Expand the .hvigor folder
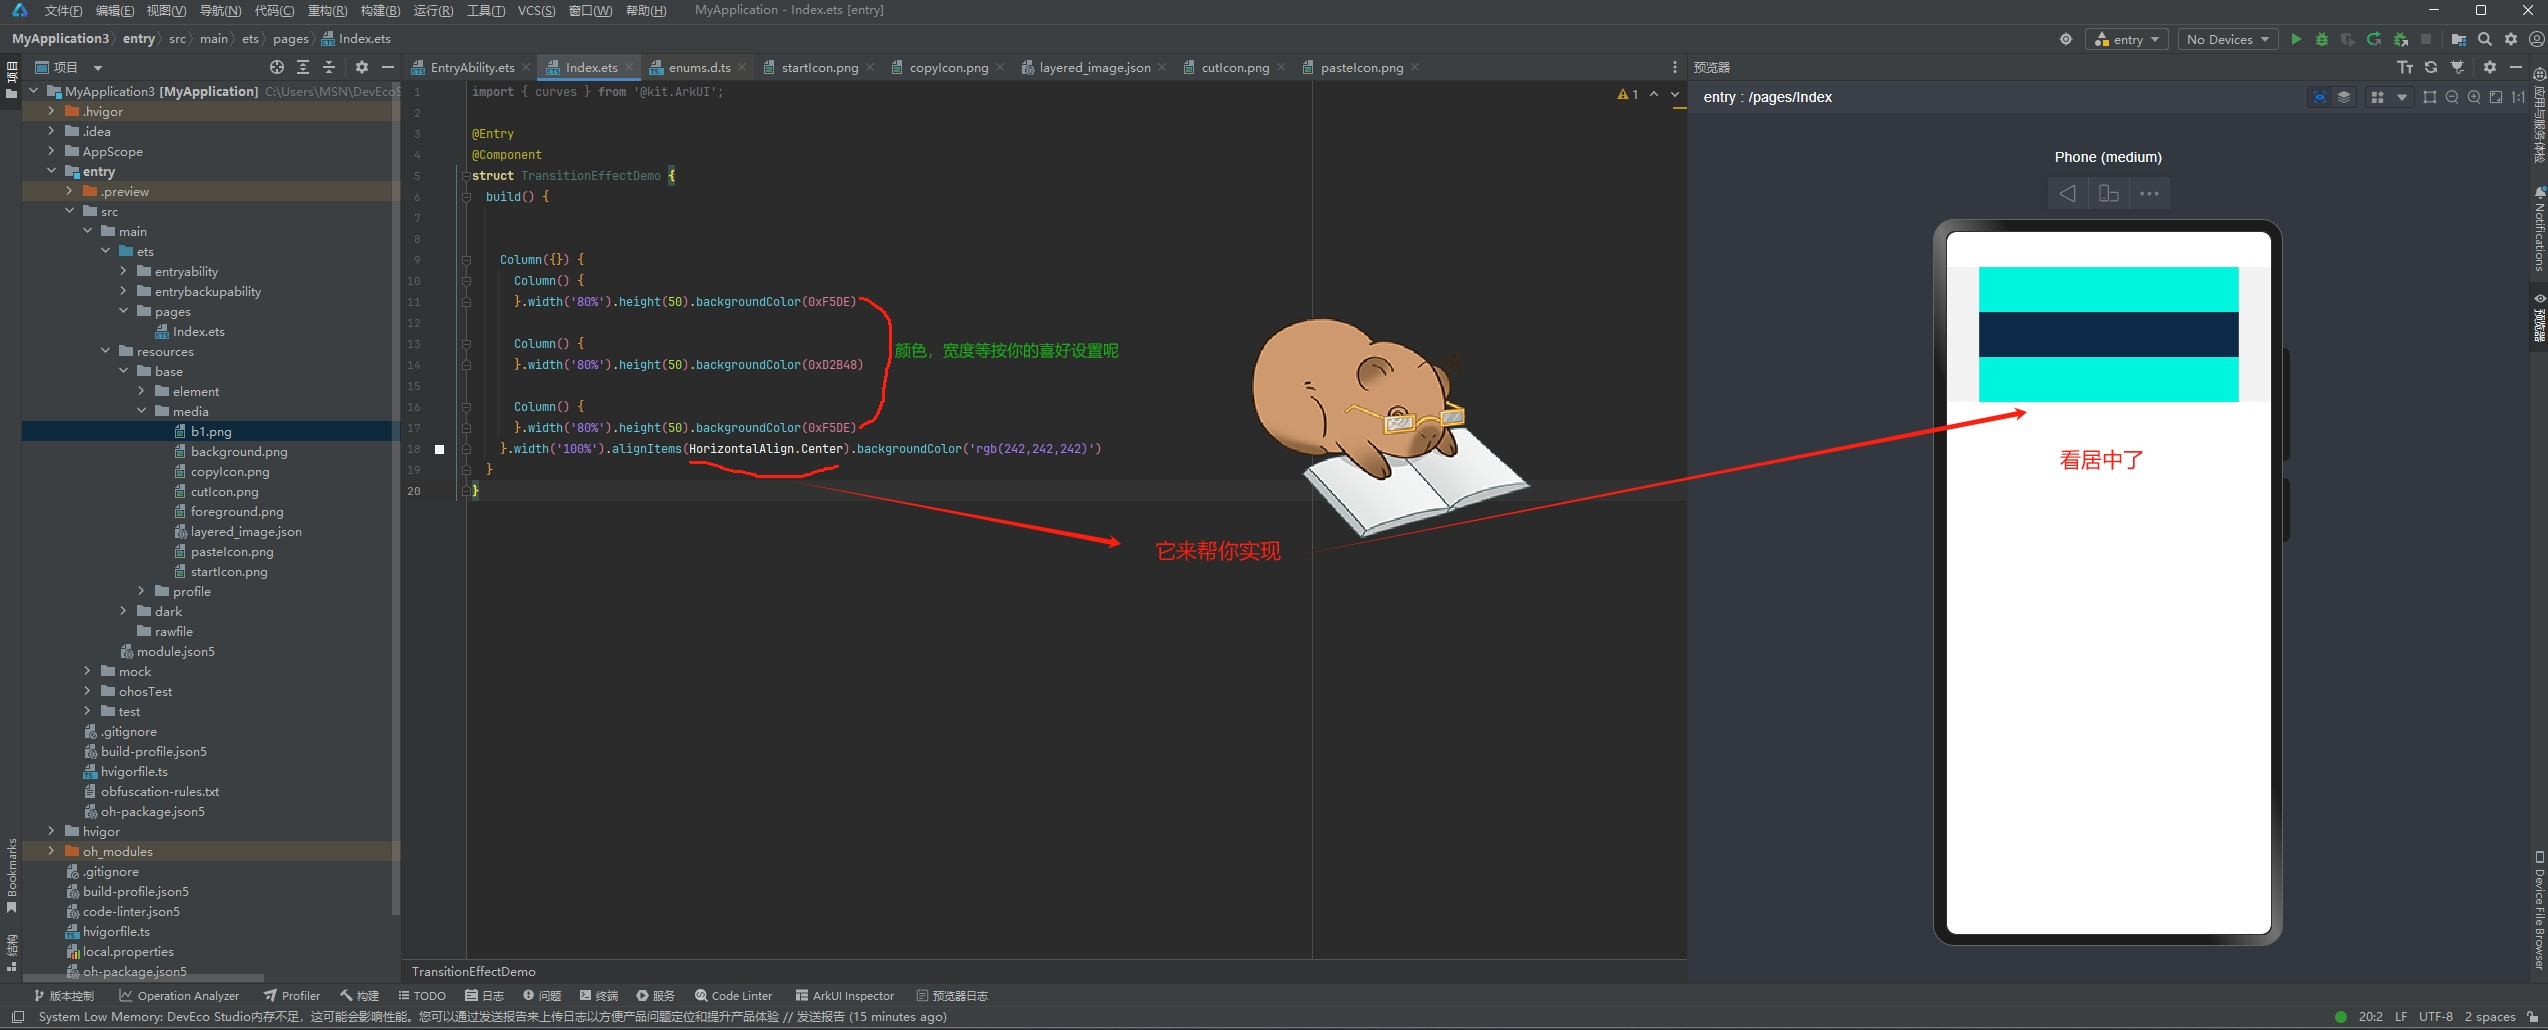 pyautogui.click(x=51, y=111)
